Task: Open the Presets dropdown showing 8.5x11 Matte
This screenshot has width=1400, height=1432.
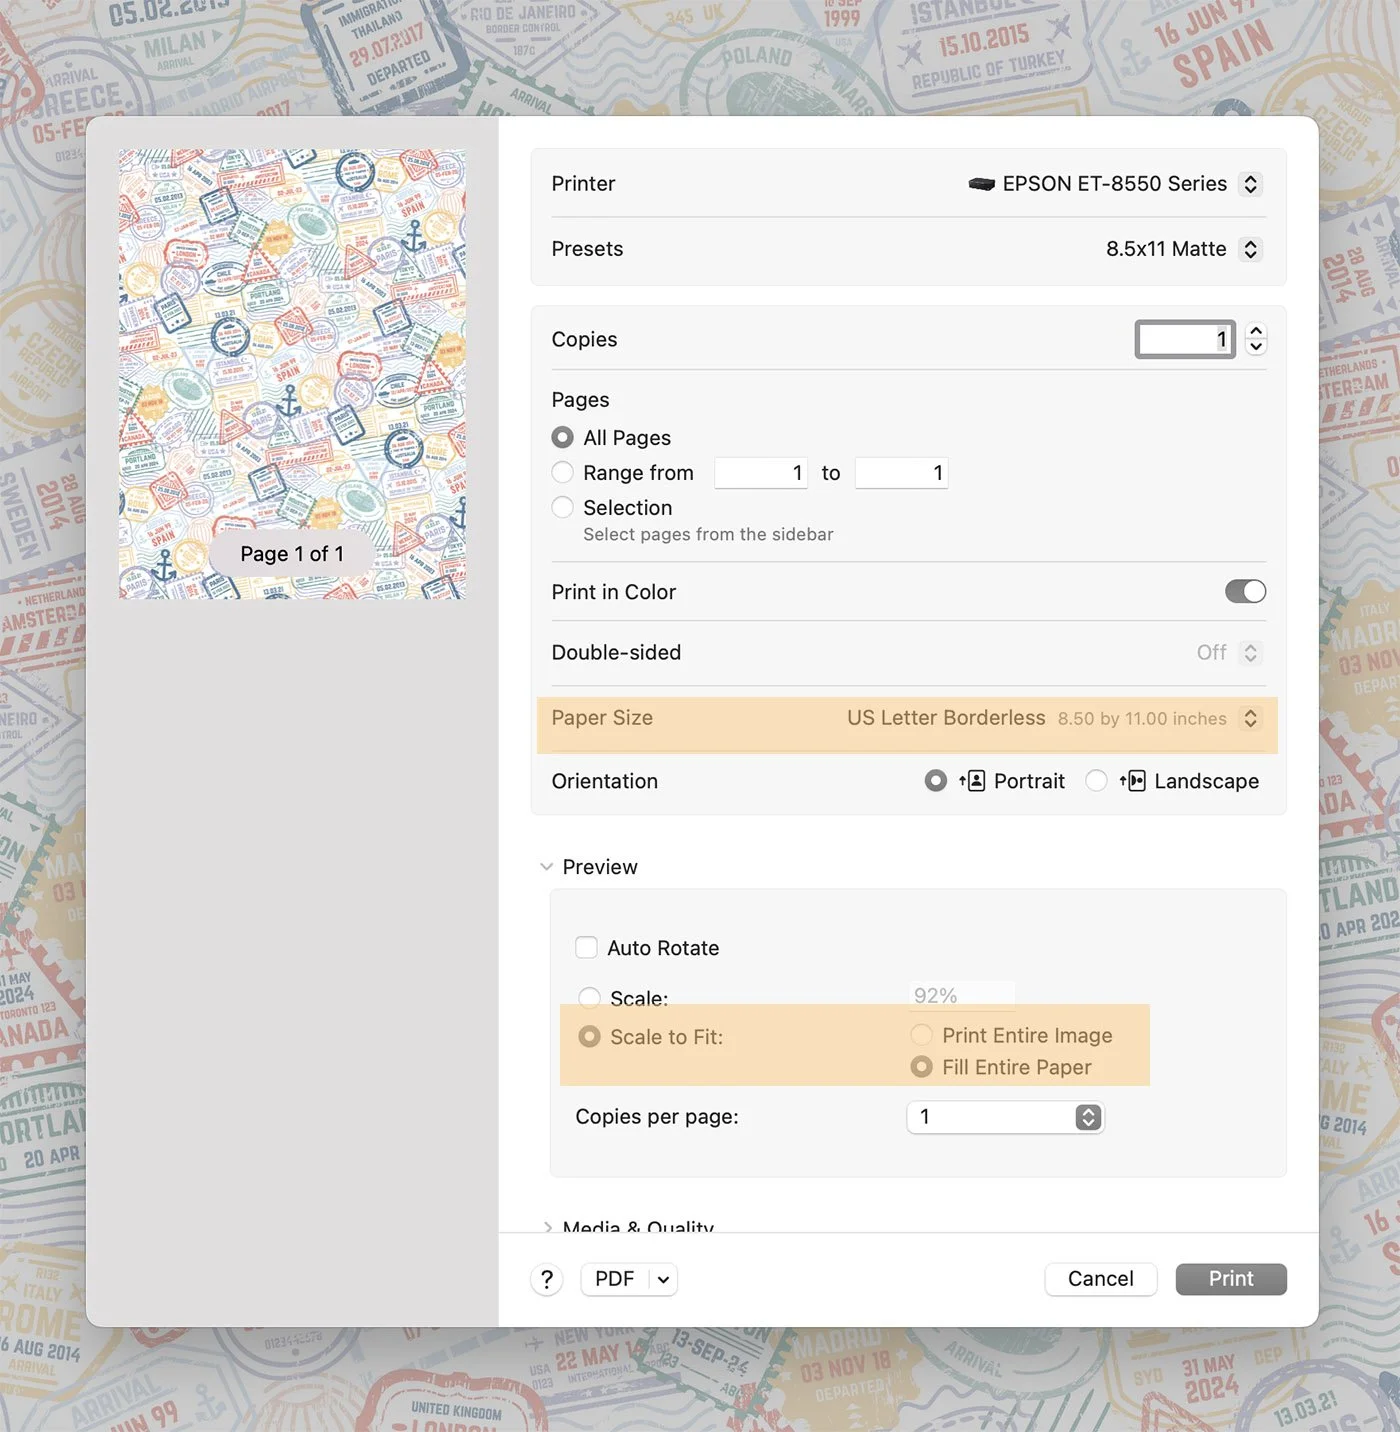Action: [x=1250, y=249]
